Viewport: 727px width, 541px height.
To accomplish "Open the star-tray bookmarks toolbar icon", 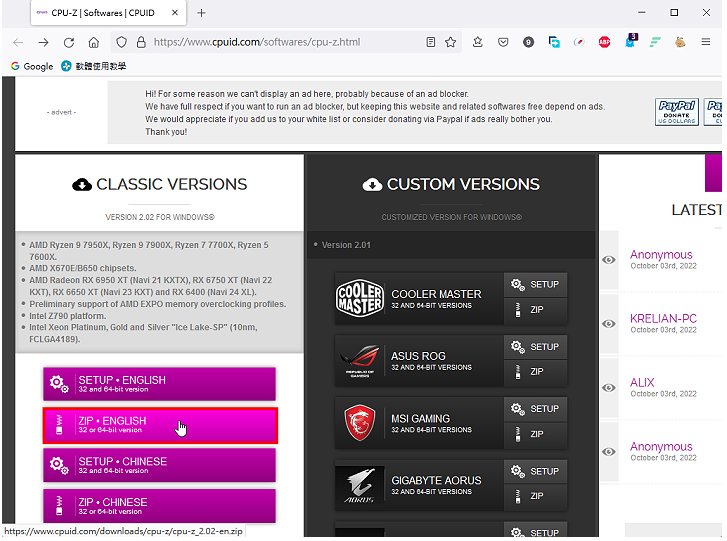I will pos(478,42).
